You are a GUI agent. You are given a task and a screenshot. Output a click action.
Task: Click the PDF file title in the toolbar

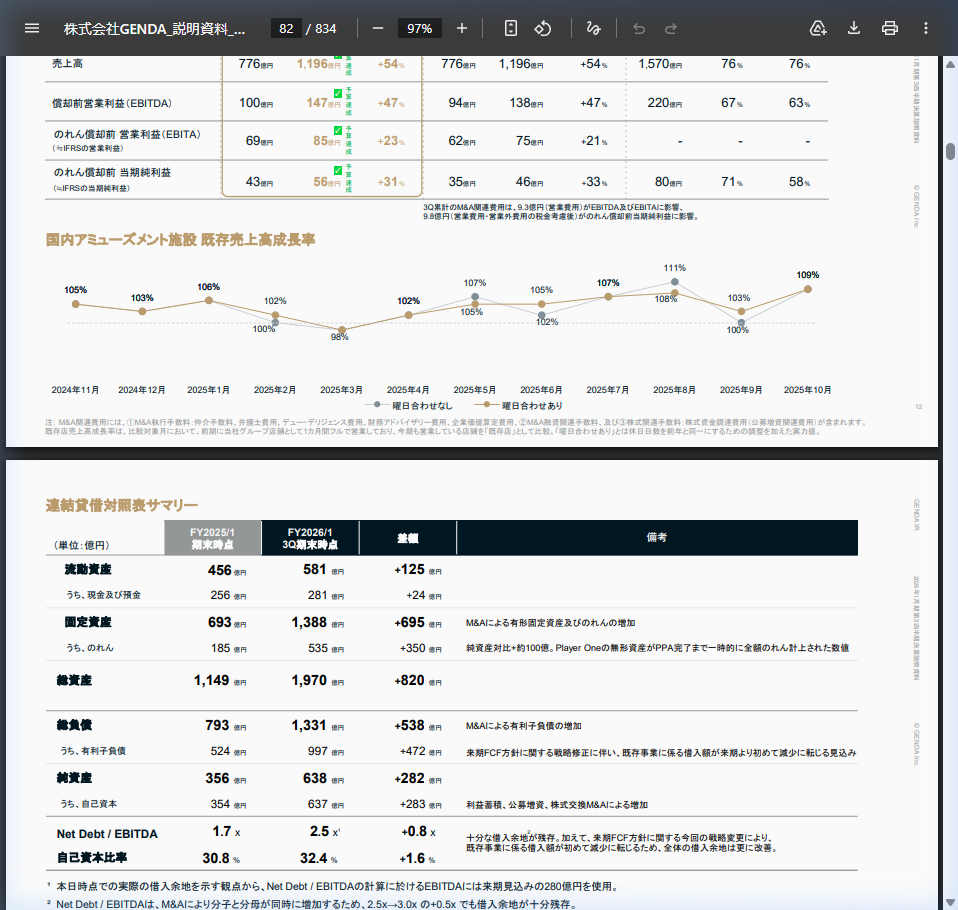(x=155, y=28)
